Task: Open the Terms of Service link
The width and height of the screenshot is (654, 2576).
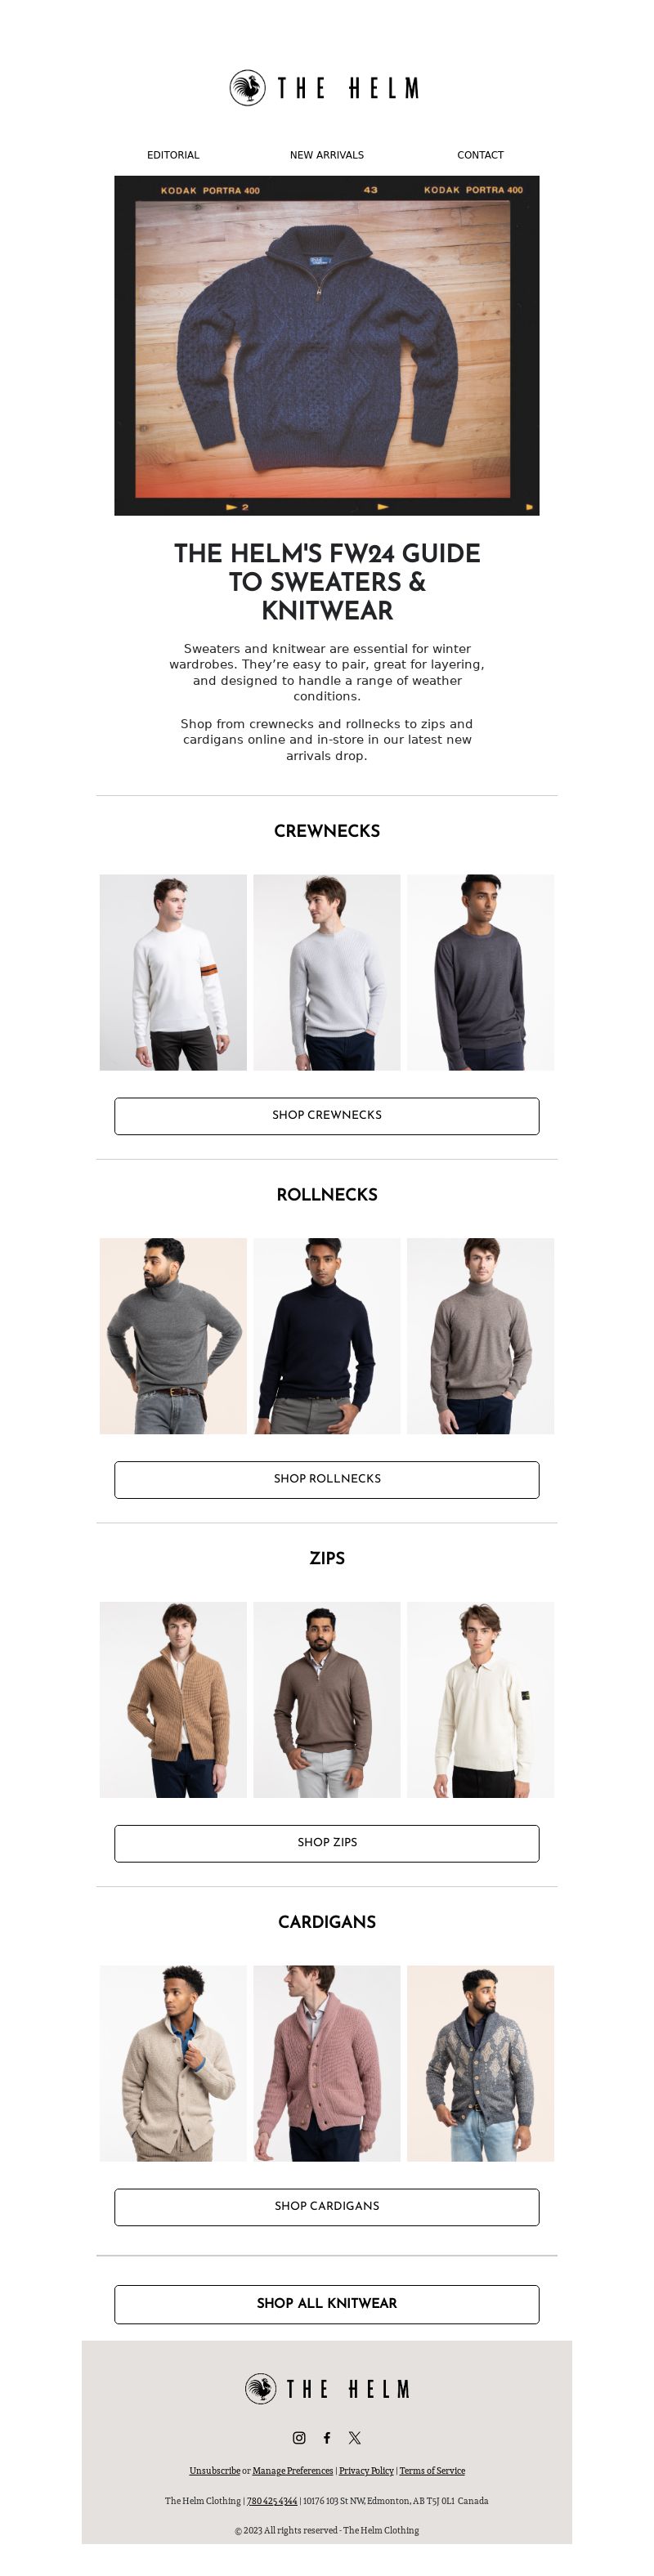Action: coord(432,2470)
